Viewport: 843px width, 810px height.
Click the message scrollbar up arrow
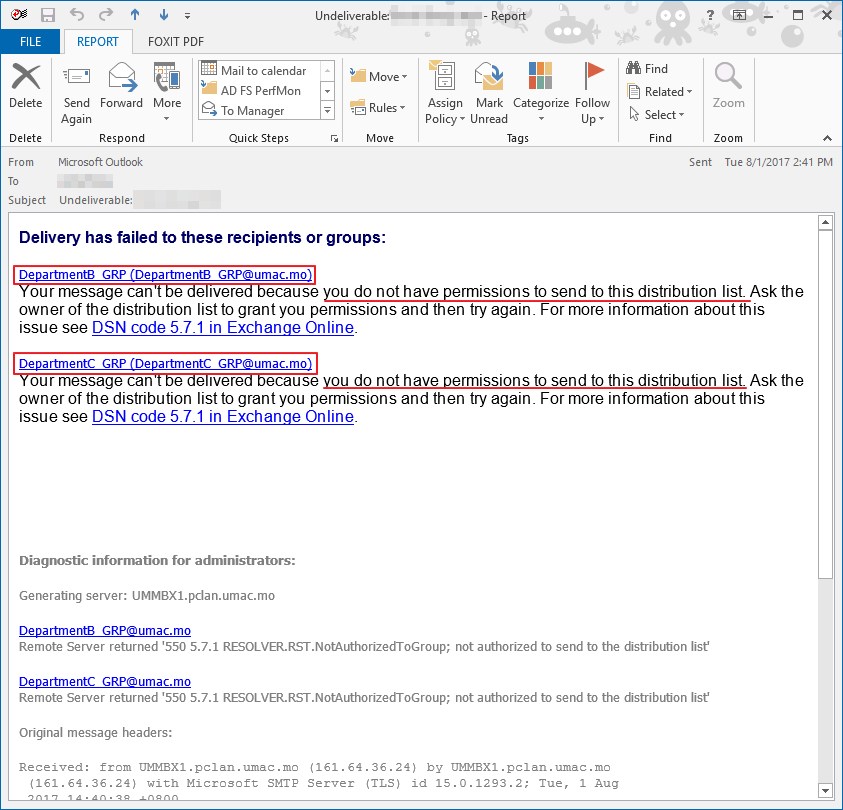825,222
